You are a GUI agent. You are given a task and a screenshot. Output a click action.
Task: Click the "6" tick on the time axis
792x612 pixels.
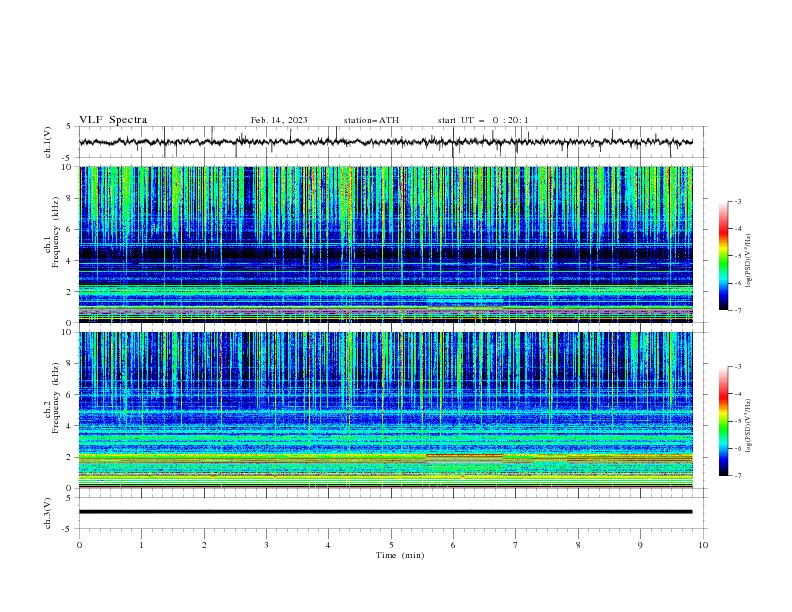coord(453,545)
